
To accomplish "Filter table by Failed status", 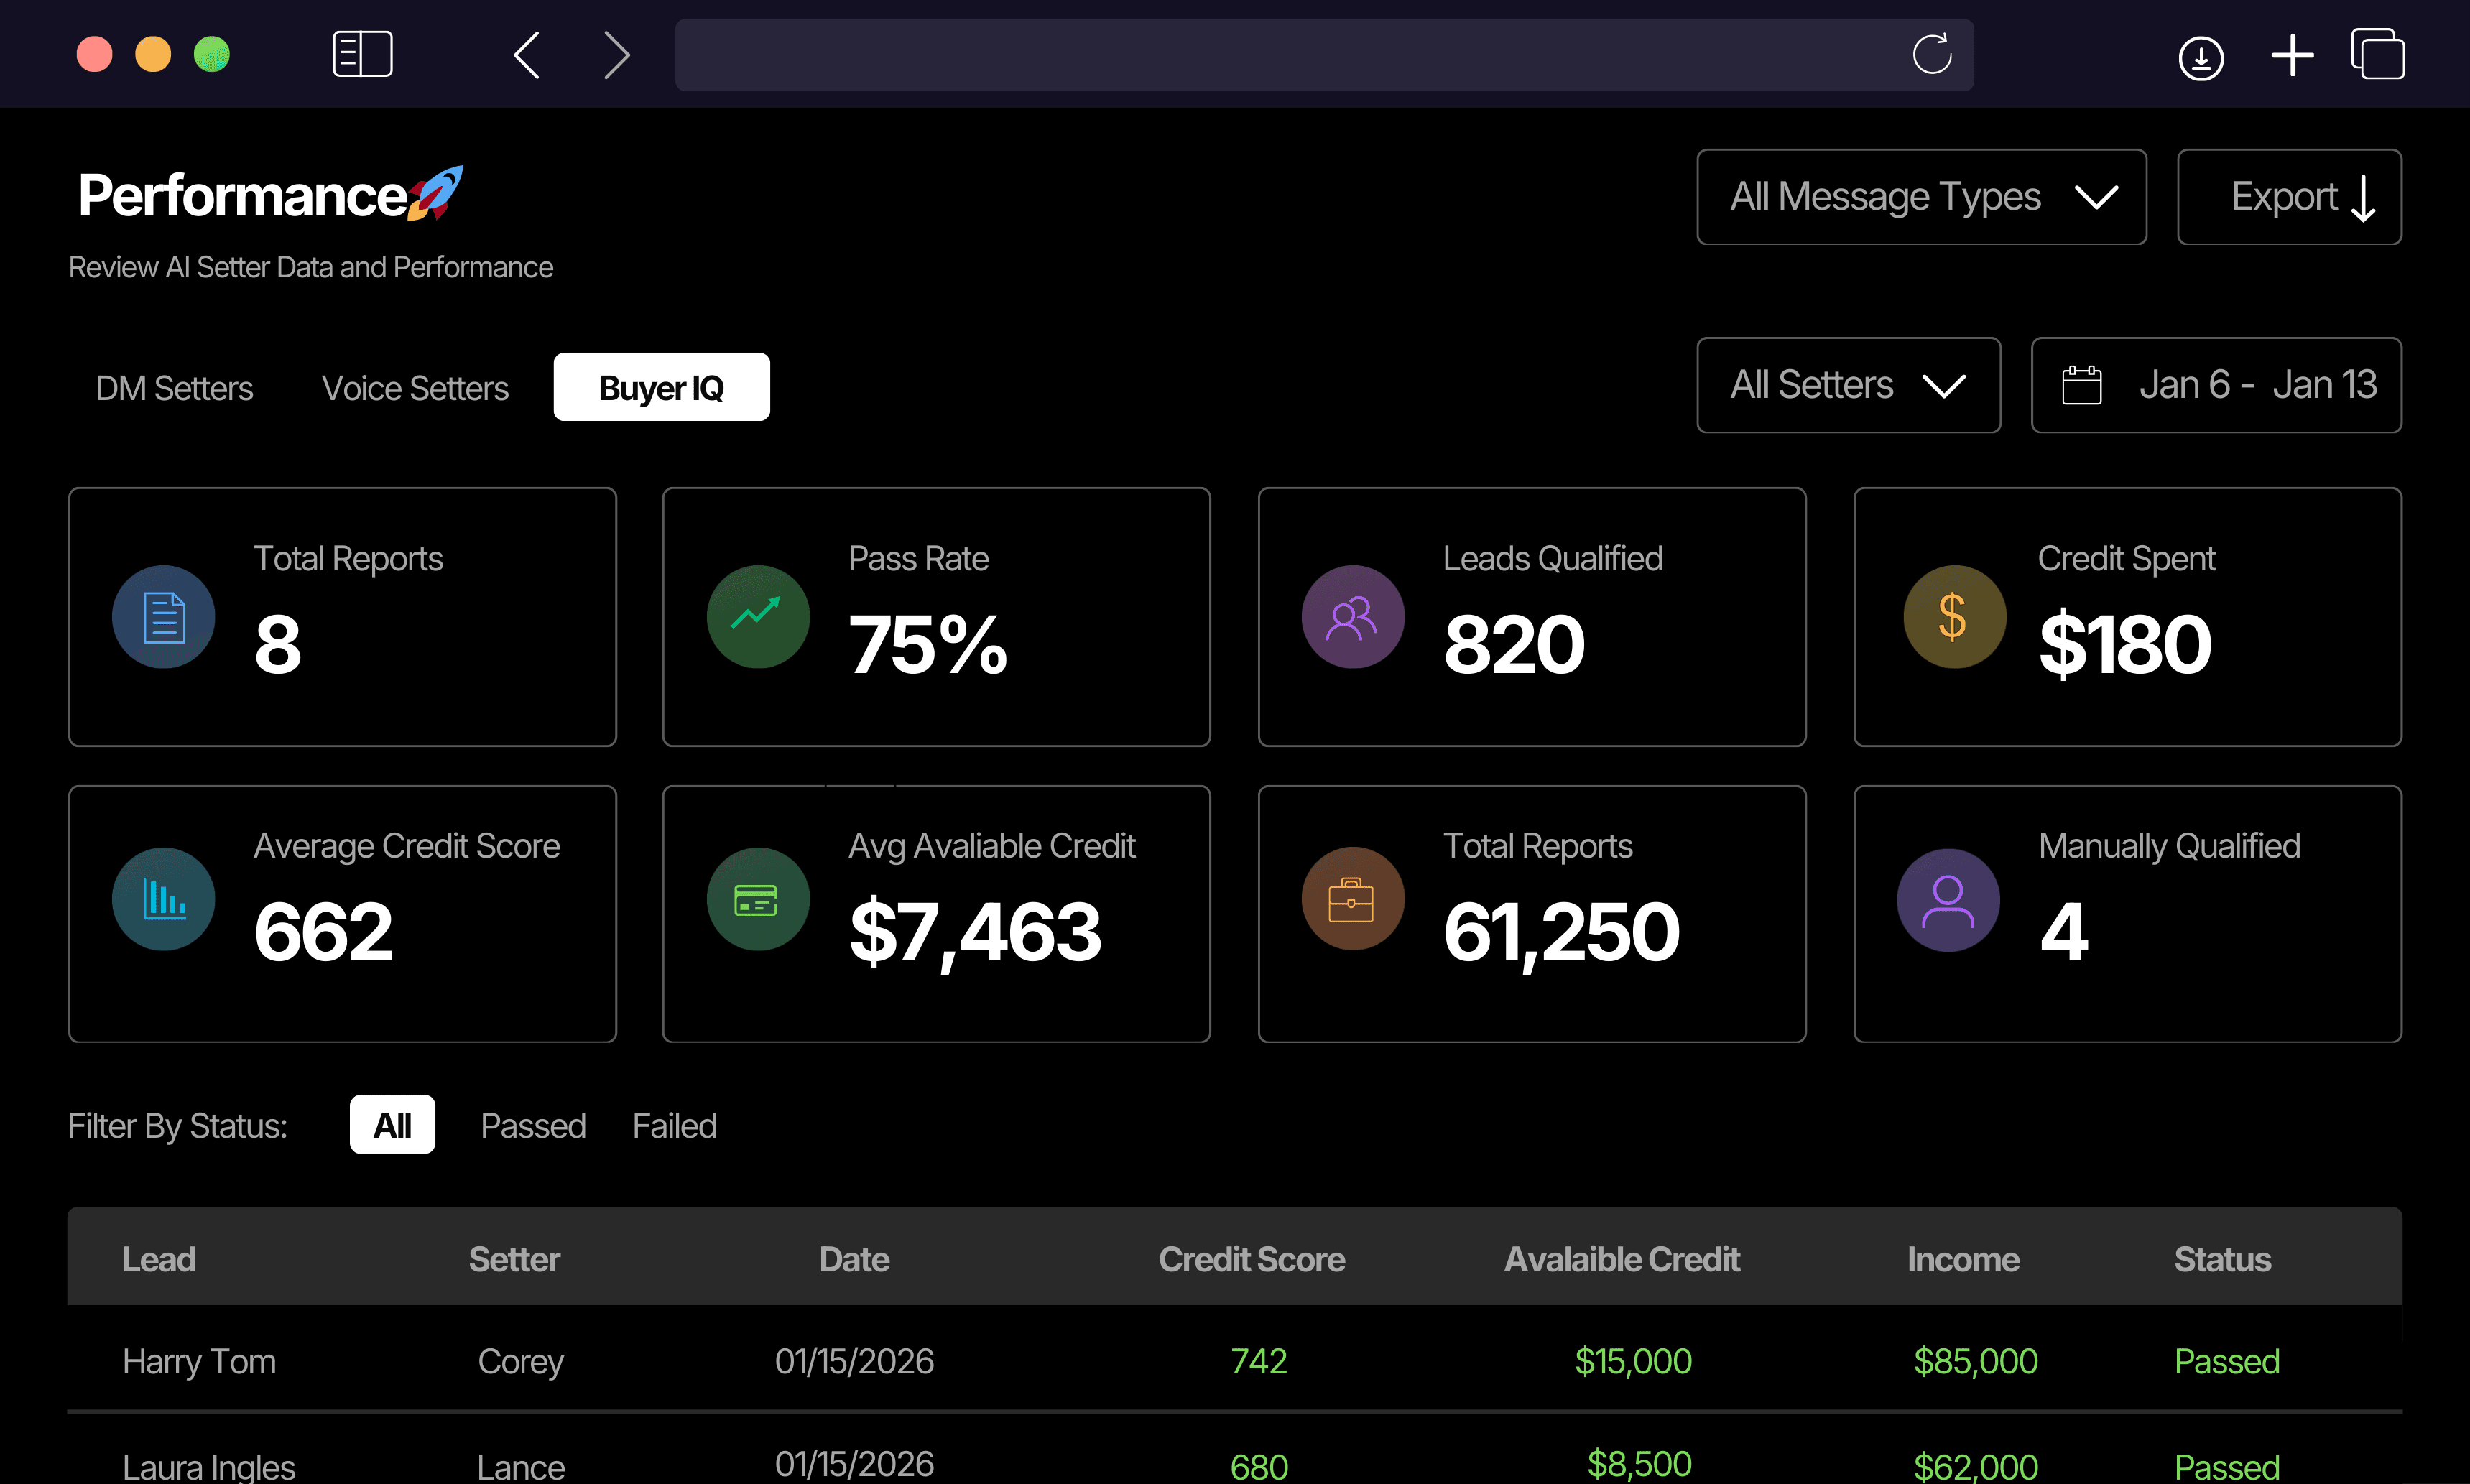I will (x=674, y=1126).
